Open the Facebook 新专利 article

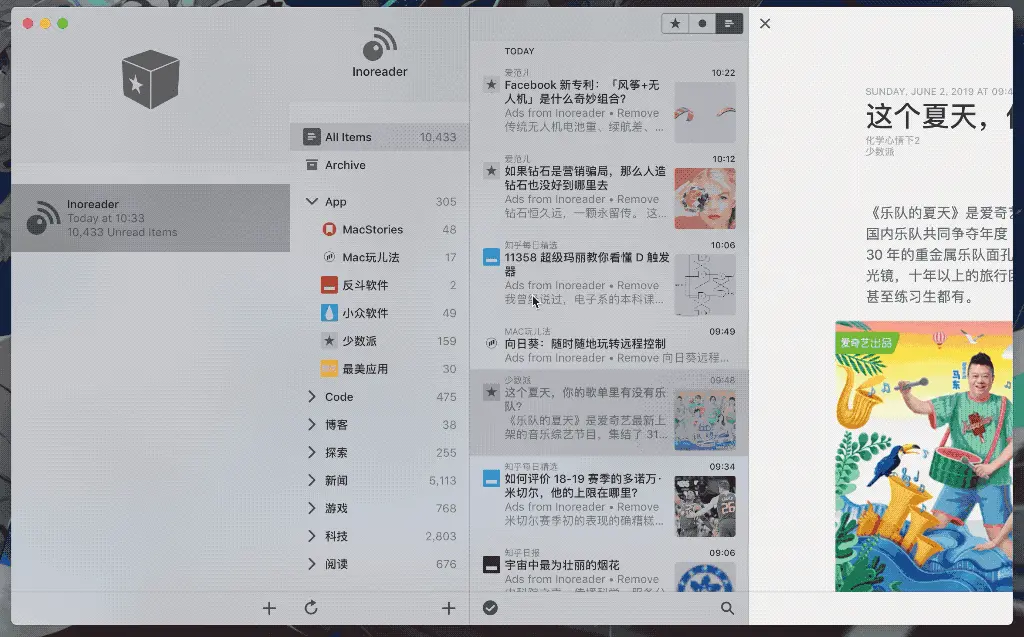coord(609,106)
